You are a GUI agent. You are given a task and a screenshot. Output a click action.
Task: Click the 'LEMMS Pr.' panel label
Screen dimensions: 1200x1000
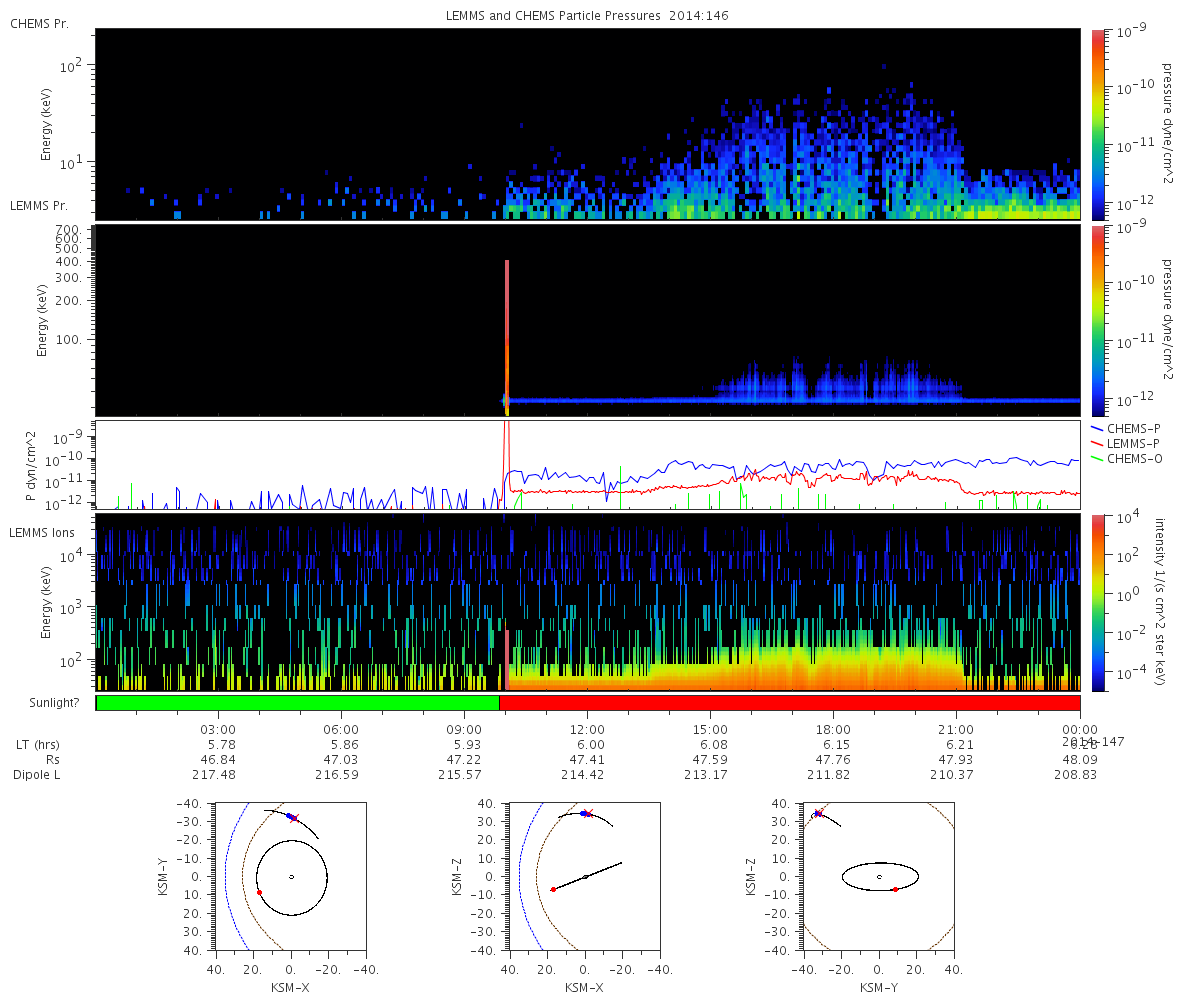coord(40,205)
